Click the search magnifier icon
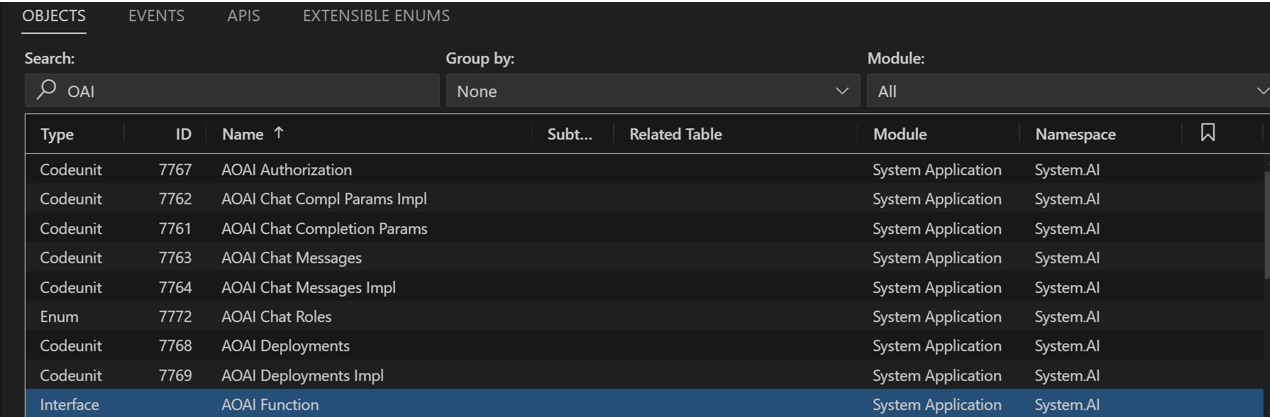Image resolution: width=1270 pixels, height=417 pixels. [x=45, y=92]
